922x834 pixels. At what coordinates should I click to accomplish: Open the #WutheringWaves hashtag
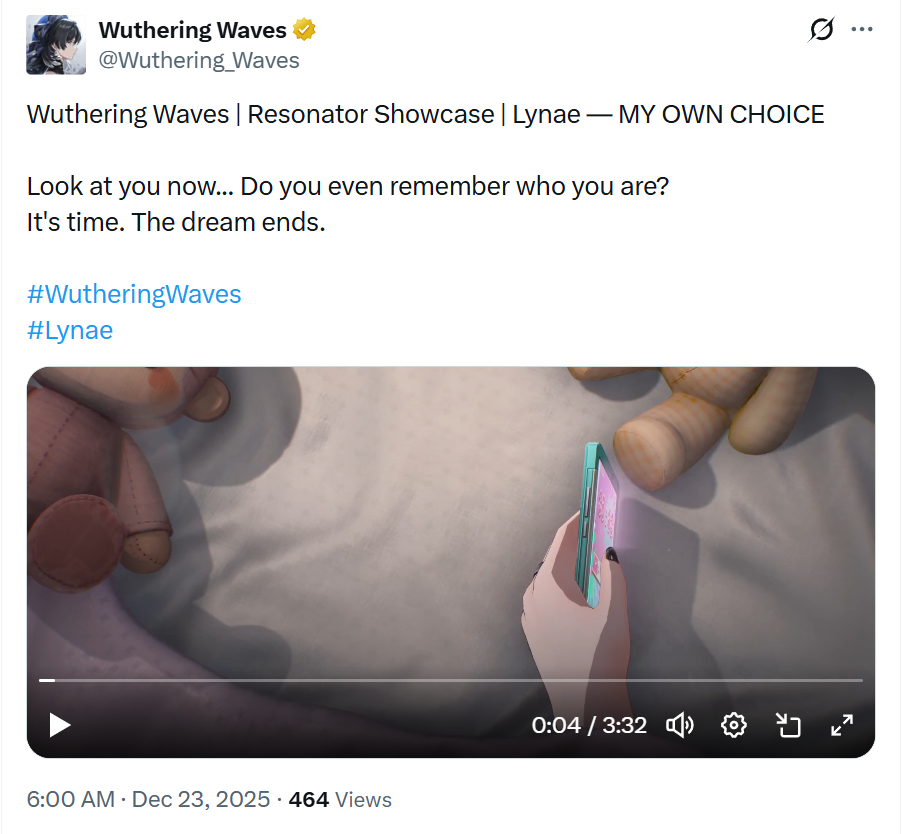click(x=134, y=294)
